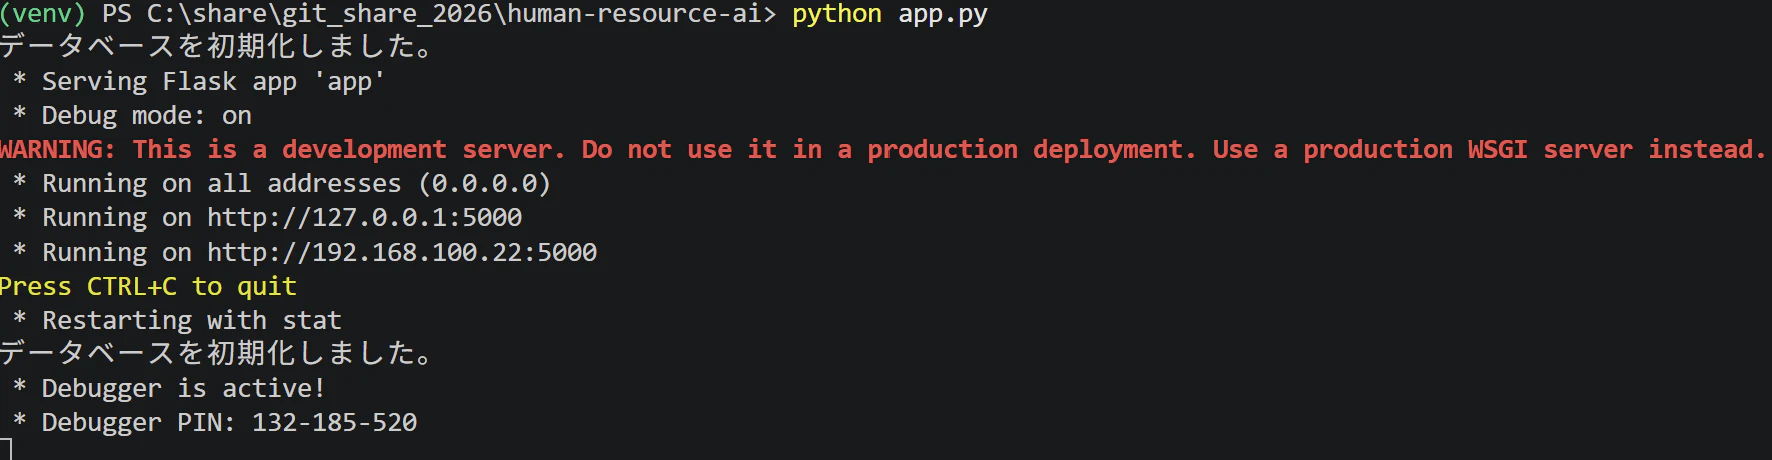Viewport: 1772px width, 460px height.
Task: Click the 'Running on all addresses' text
Action: point(222,184)
